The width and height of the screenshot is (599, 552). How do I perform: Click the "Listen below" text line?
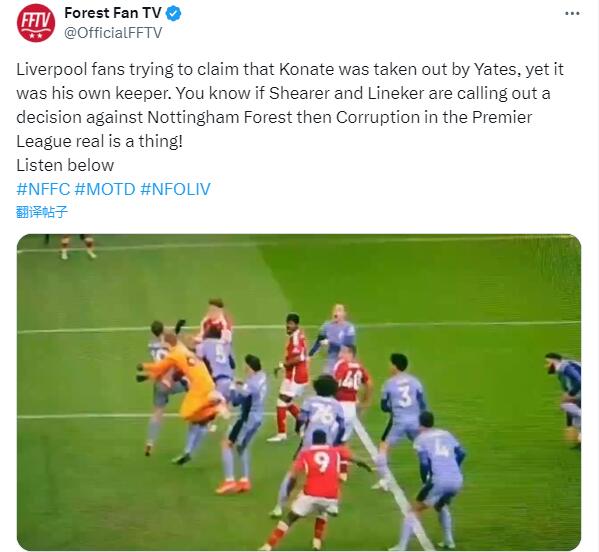pyautogui.click(x=65, y=165)
